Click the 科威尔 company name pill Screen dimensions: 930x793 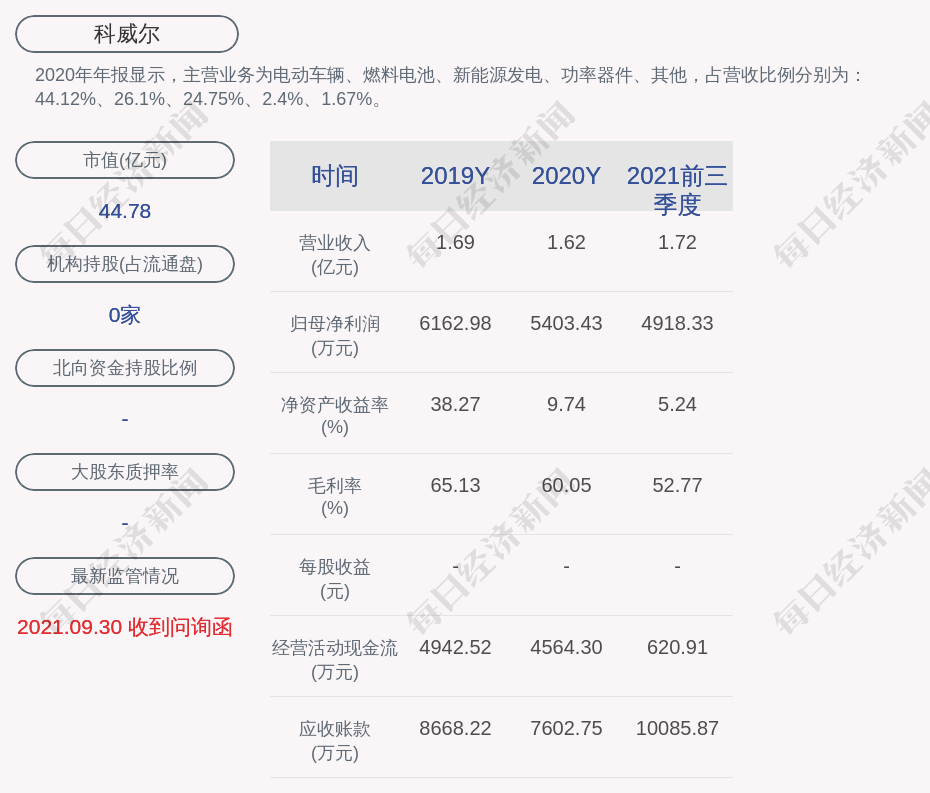127,34
